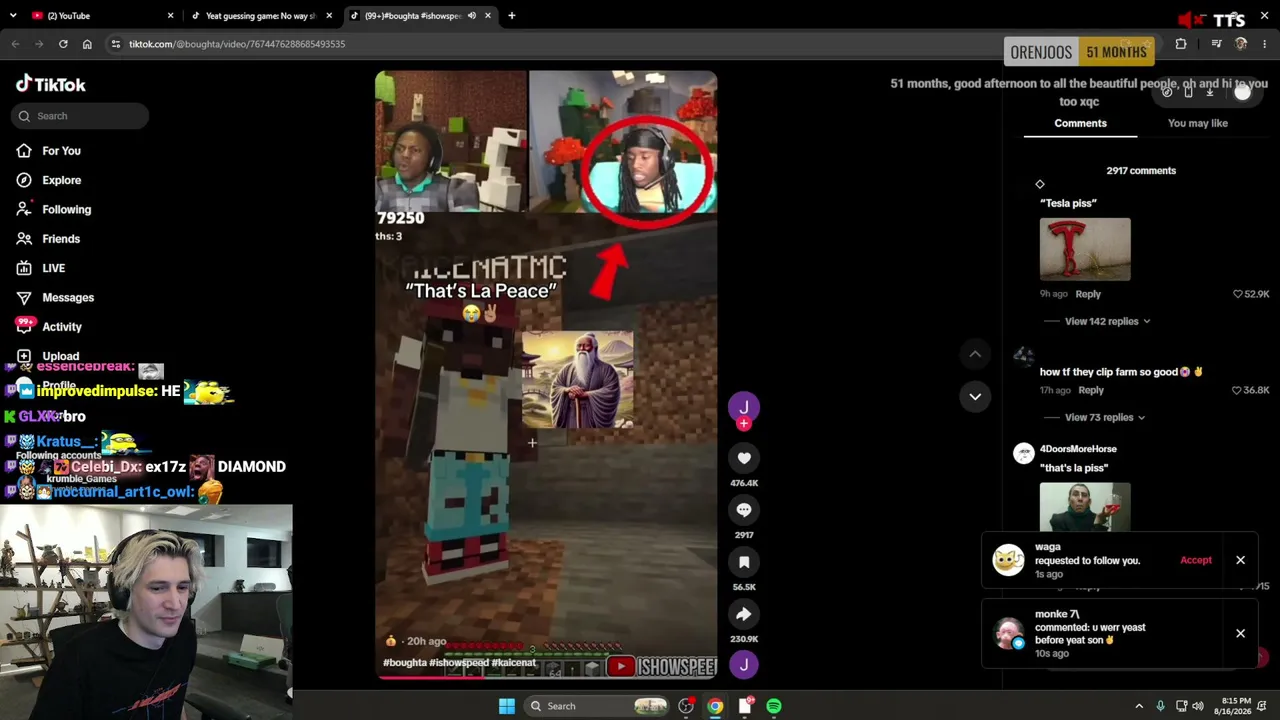Accept waga's follow request

coord(1196,560)
